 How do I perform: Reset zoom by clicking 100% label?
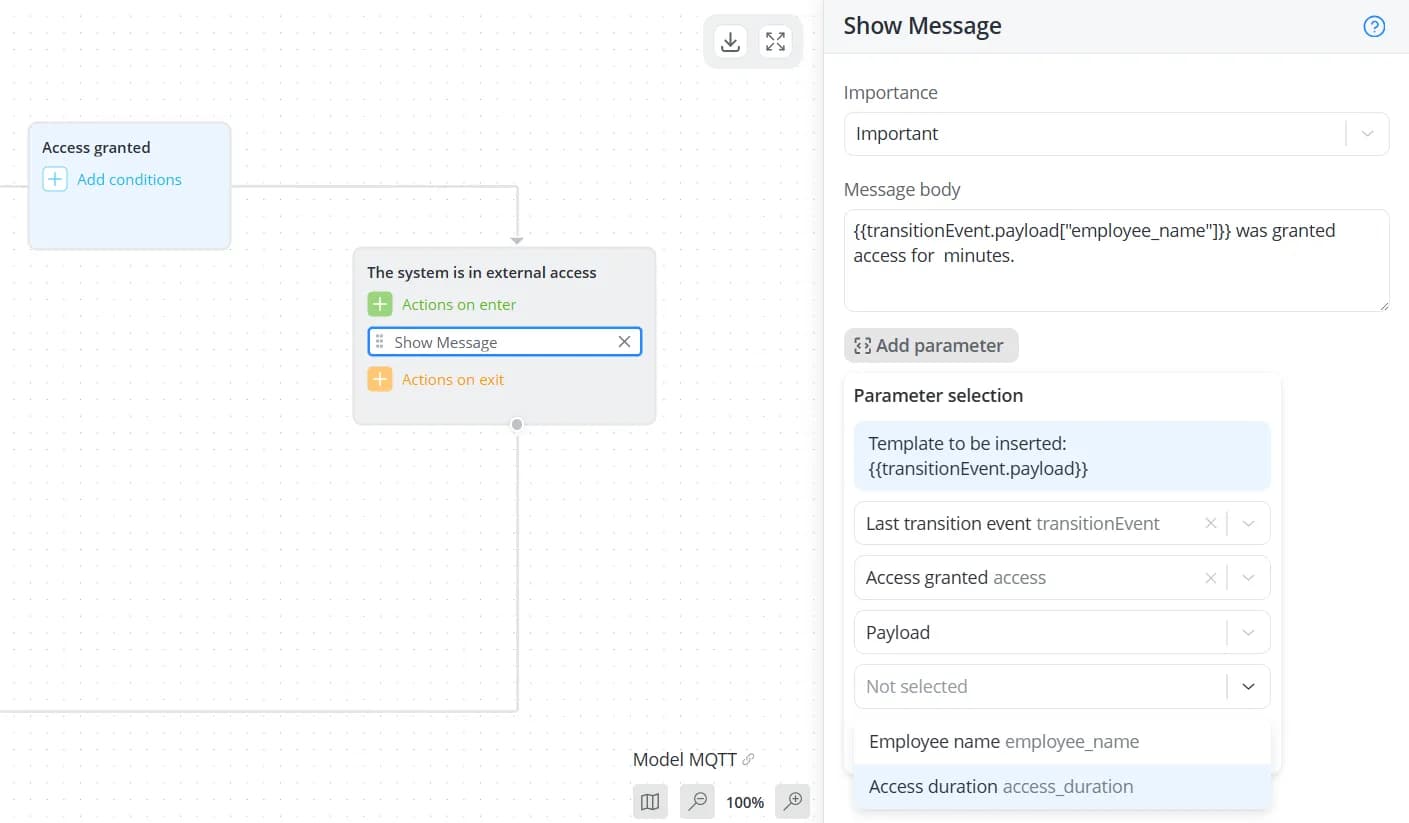pos(745,802)
